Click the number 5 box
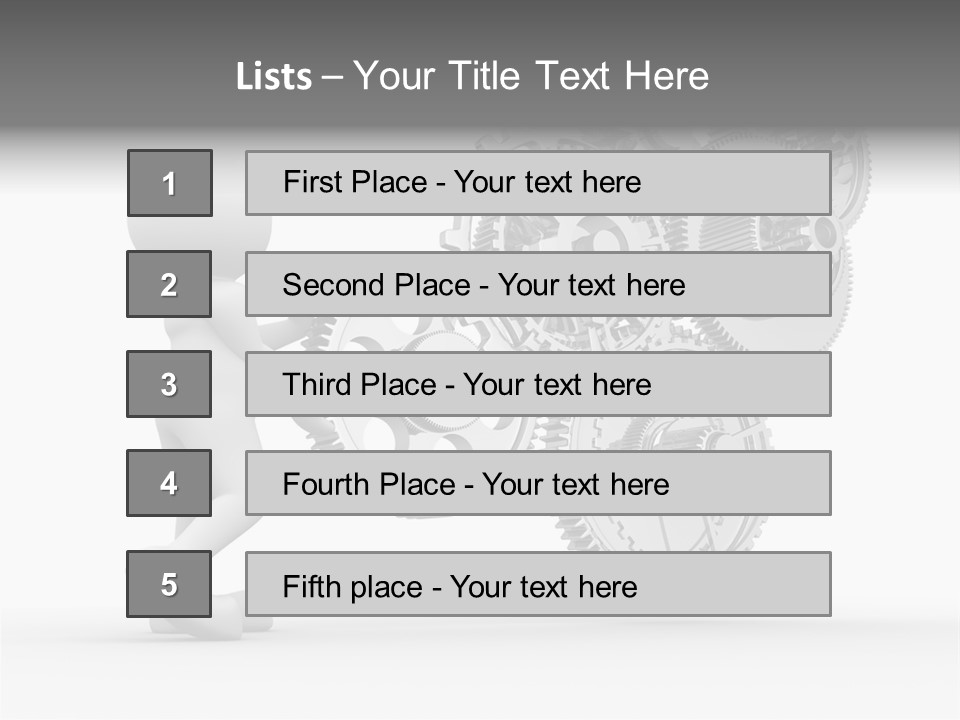The height and width of the screenshot is (720, 960). 169,584
